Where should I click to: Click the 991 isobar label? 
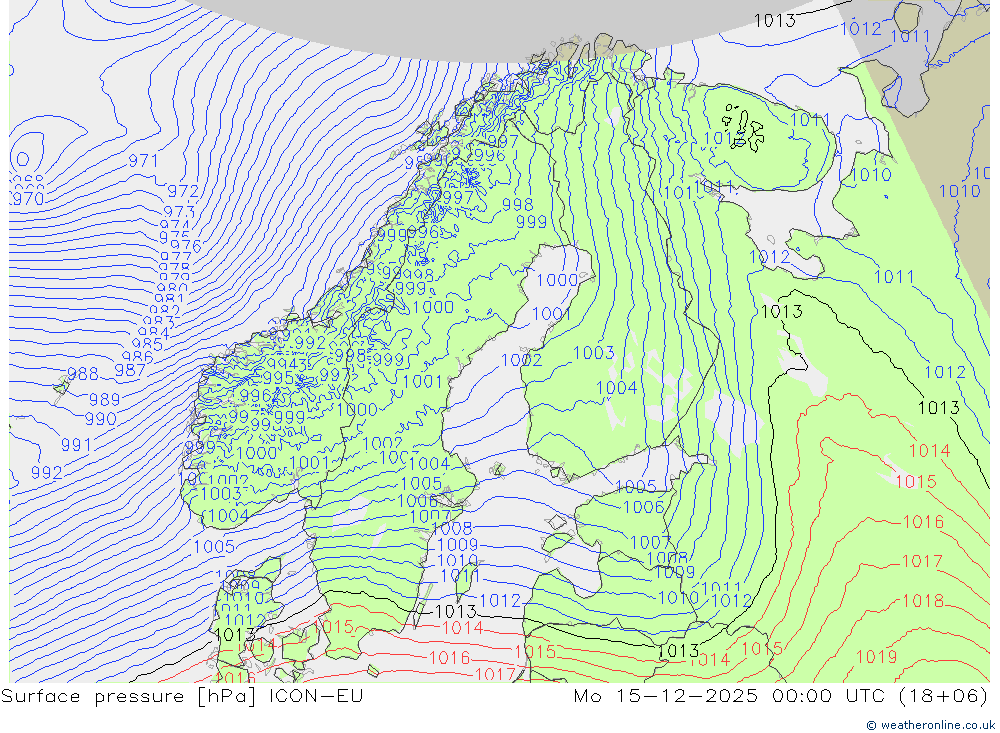click(77, 445)
